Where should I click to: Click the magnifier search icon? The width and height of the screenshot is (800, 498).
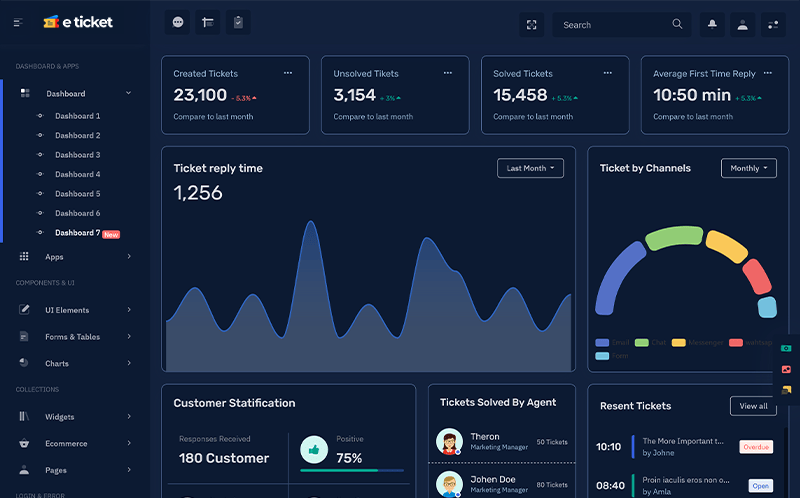tap(677, 24)
